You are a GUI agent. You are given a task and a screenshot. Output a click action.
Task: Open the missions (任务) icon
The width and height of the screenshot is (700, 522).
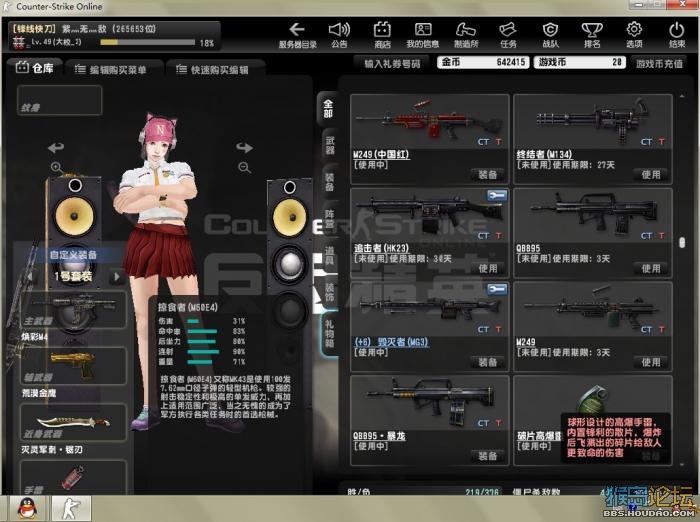click(508, 35)
